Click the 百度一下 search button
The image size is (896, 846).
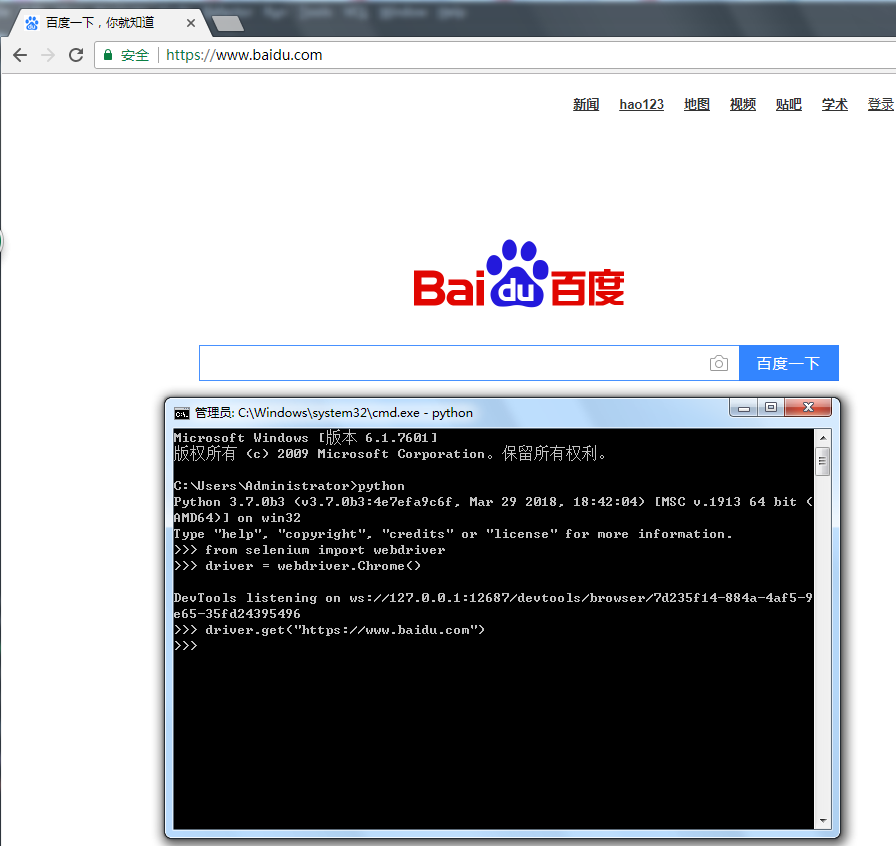[x=789, y=363]
